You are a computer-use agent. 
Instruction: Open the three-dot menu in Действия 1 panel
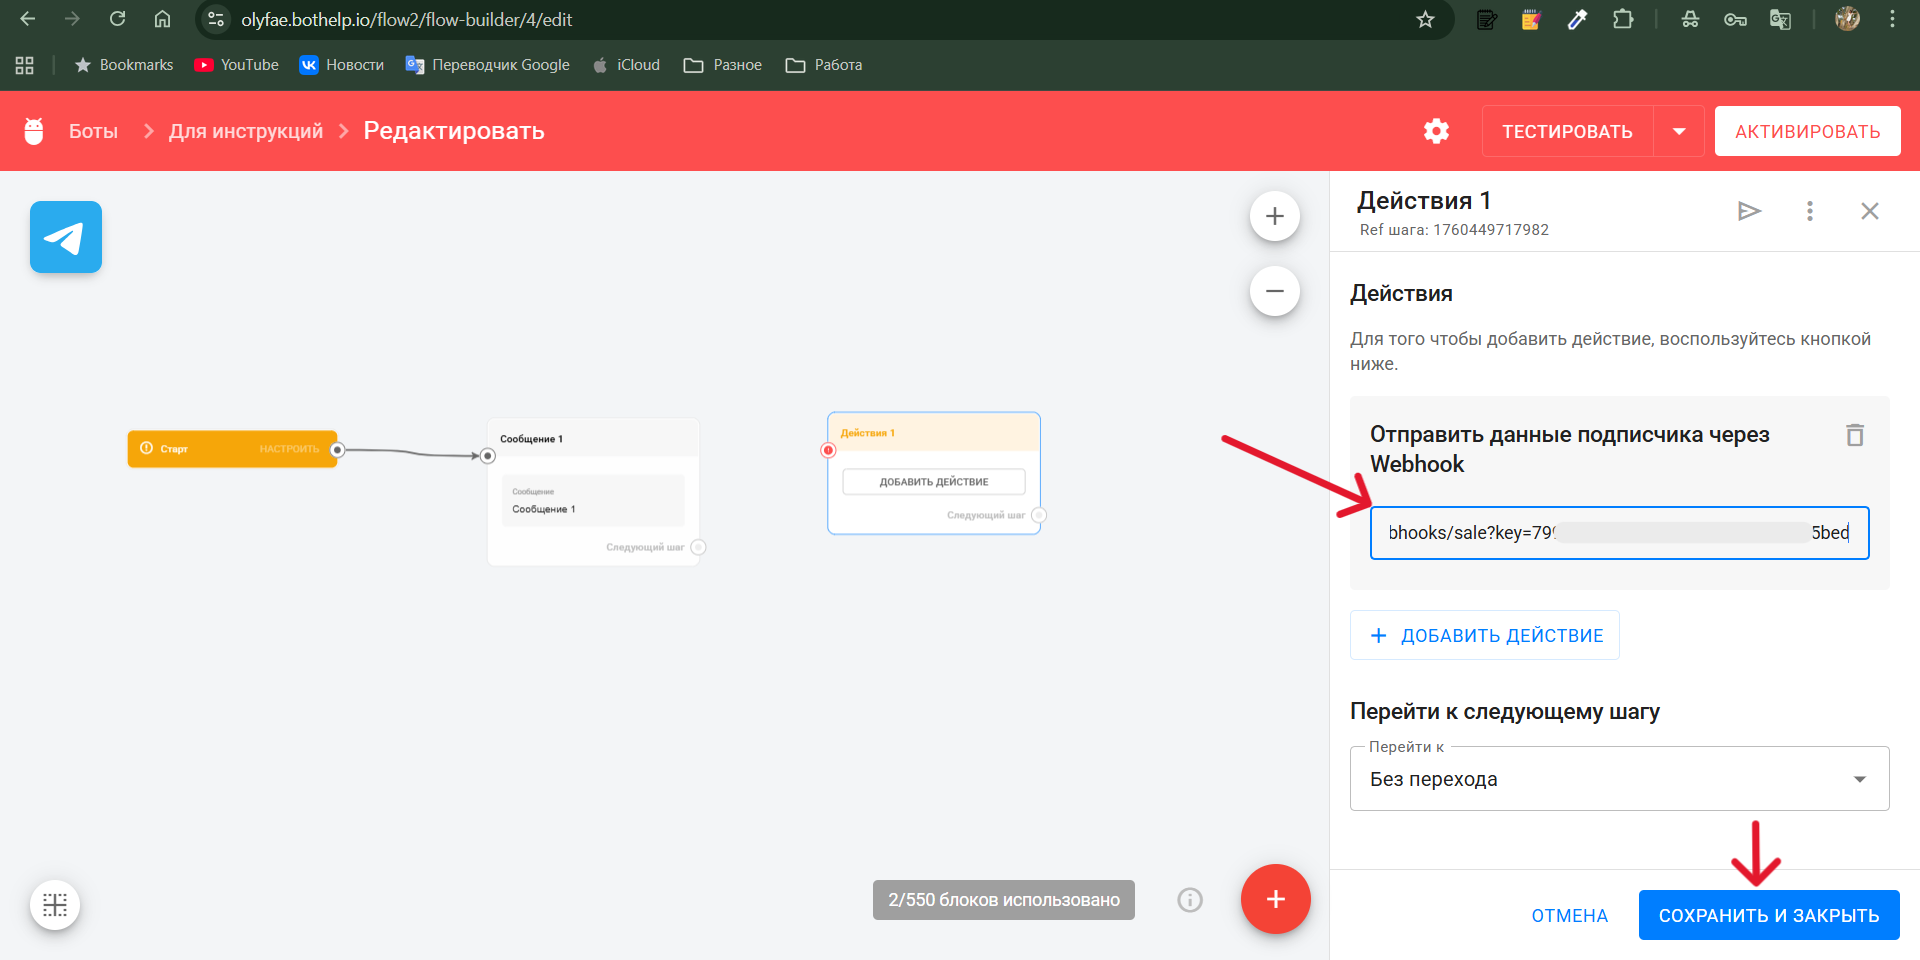1809,211
